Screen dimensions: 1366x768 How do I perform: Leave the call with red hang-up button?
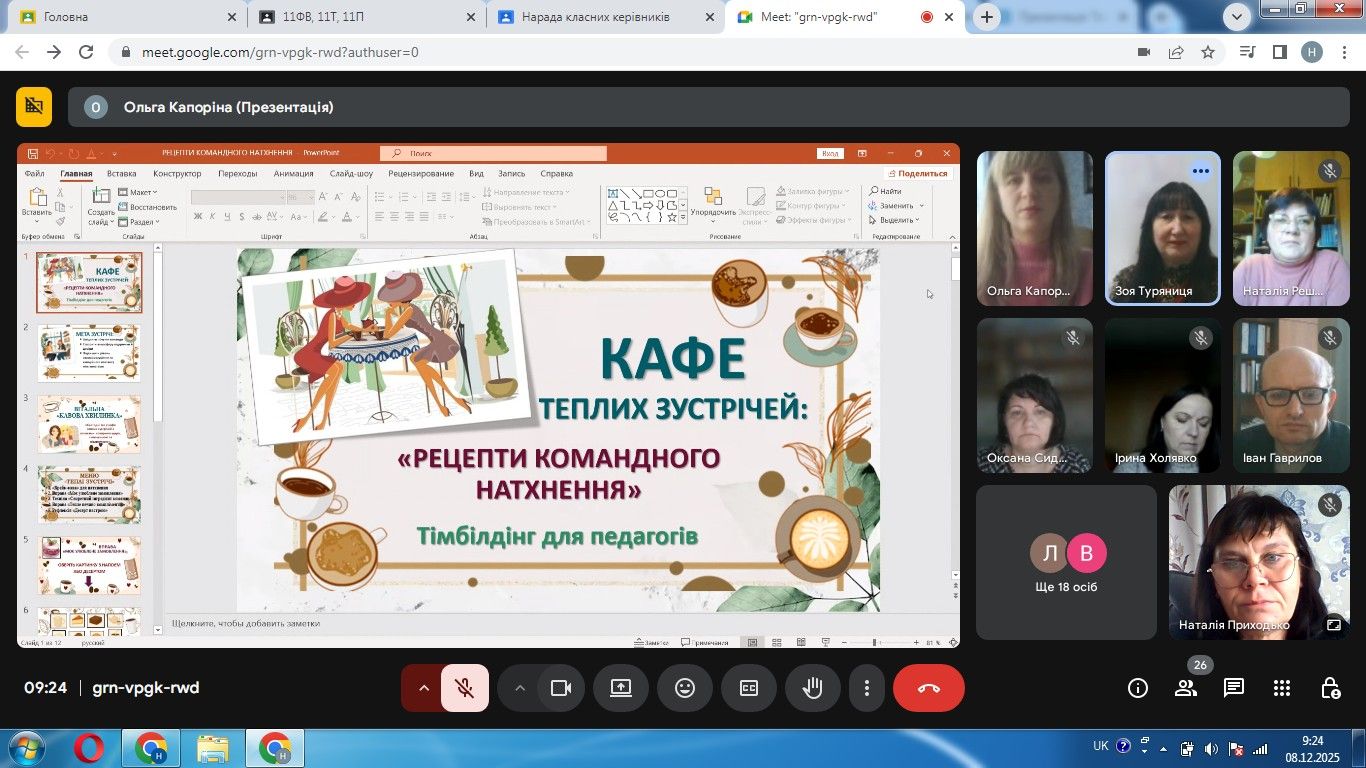coord(928,688)
